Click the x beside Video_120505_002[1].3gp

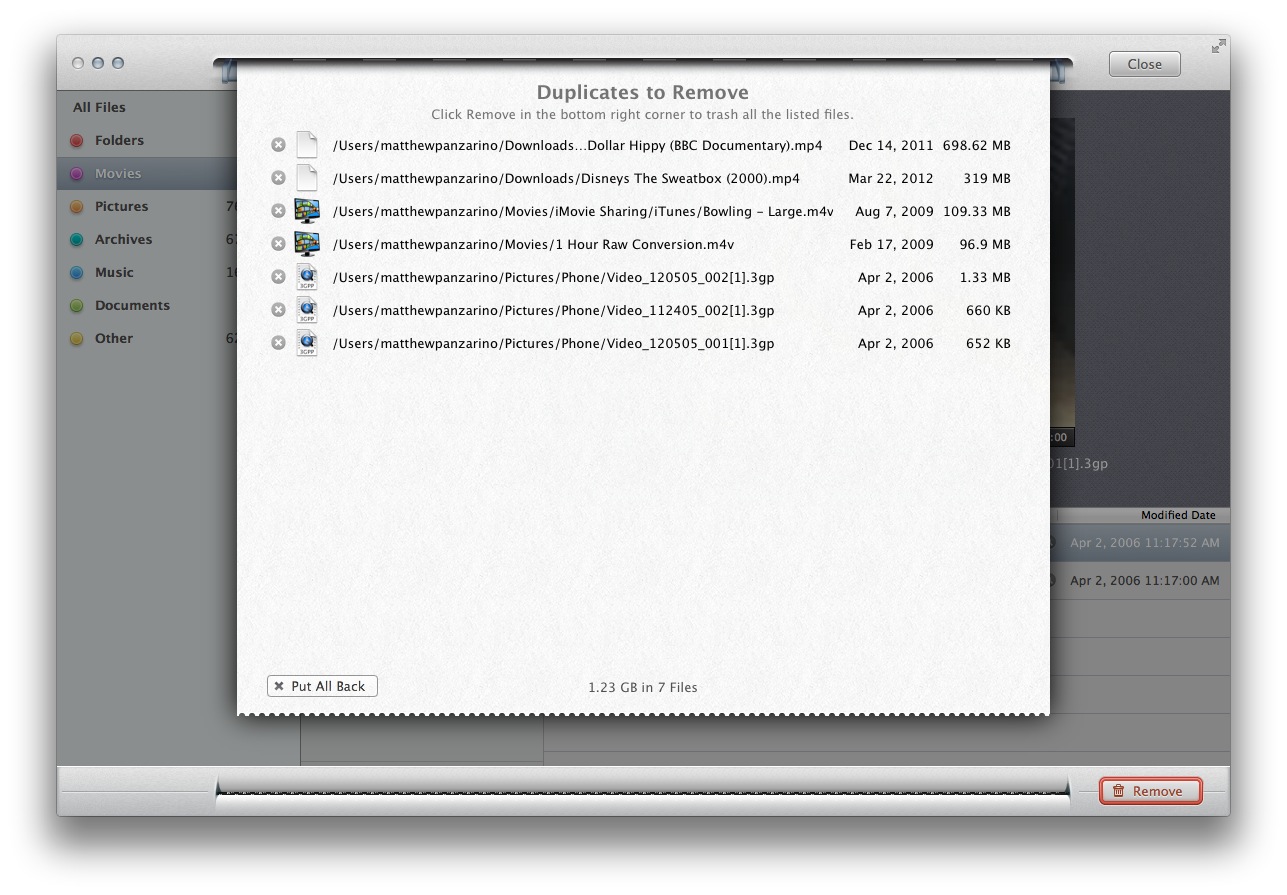click(278, 277)
